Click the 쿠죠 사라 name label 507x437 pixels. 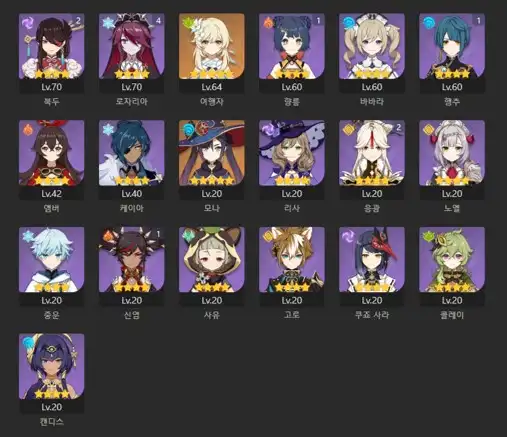372,315
